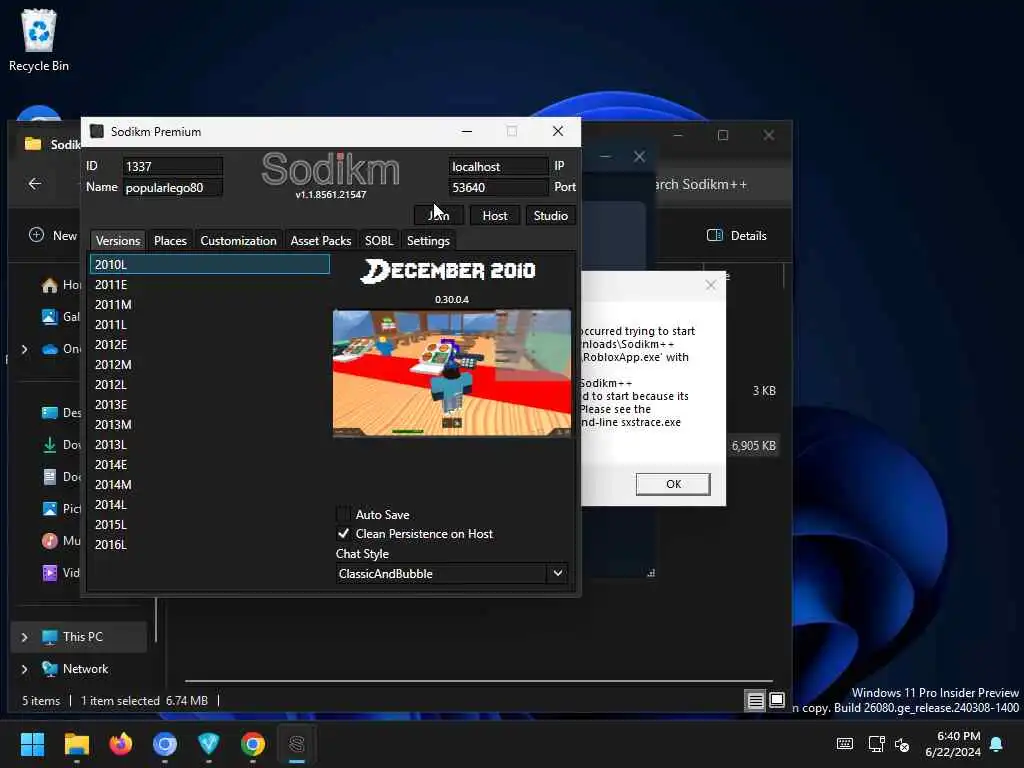Launch Chromium from the taskbar
This screenshot has height=768, width=1024.
pos(165,744)
